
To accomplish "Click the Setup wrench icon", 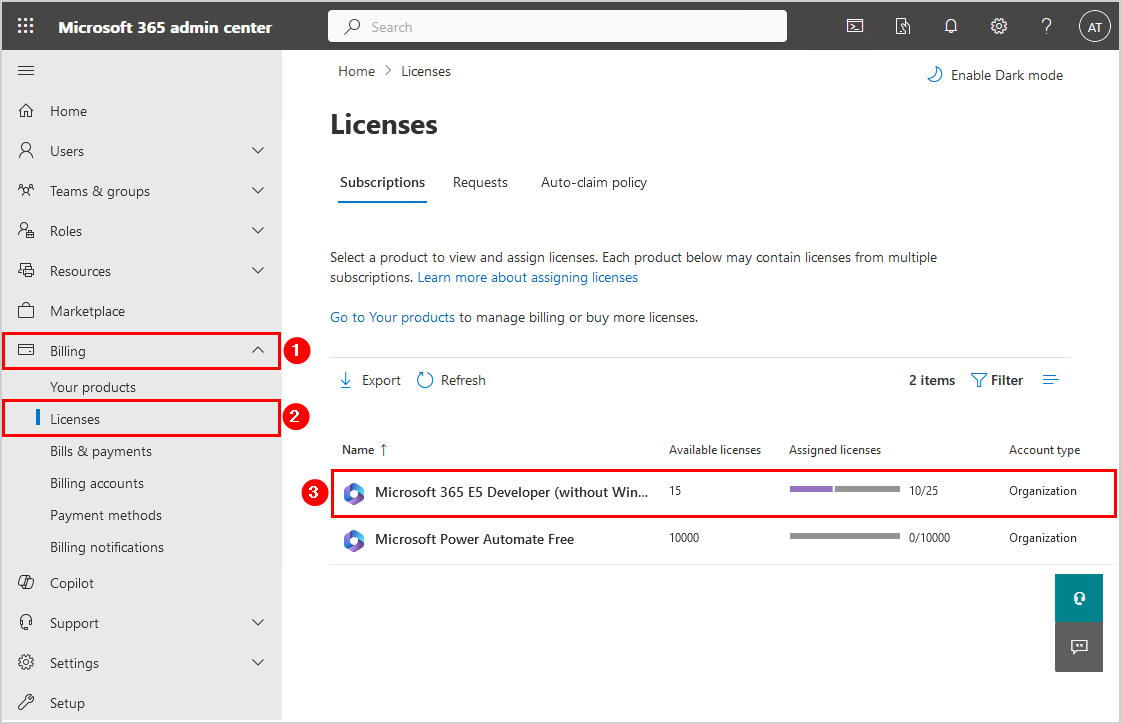I will (26, 703).
